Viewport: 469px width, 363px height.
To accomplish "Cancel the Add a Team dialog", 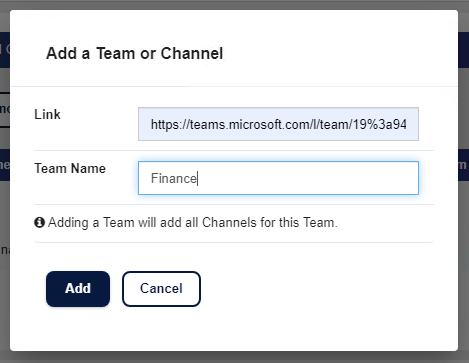I will pyautogui.click(x=161, y=289).
